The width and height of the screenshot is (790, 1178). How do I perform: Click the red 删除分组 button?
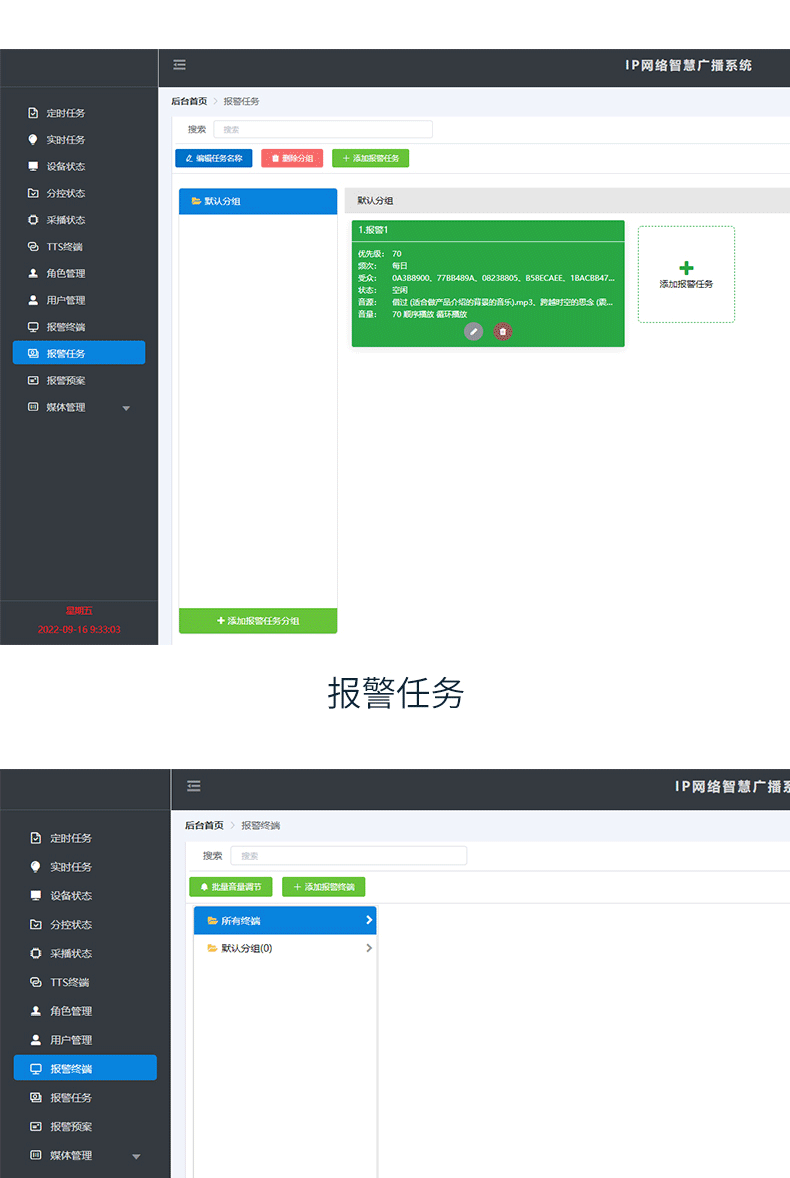click(x=292, y=159)
